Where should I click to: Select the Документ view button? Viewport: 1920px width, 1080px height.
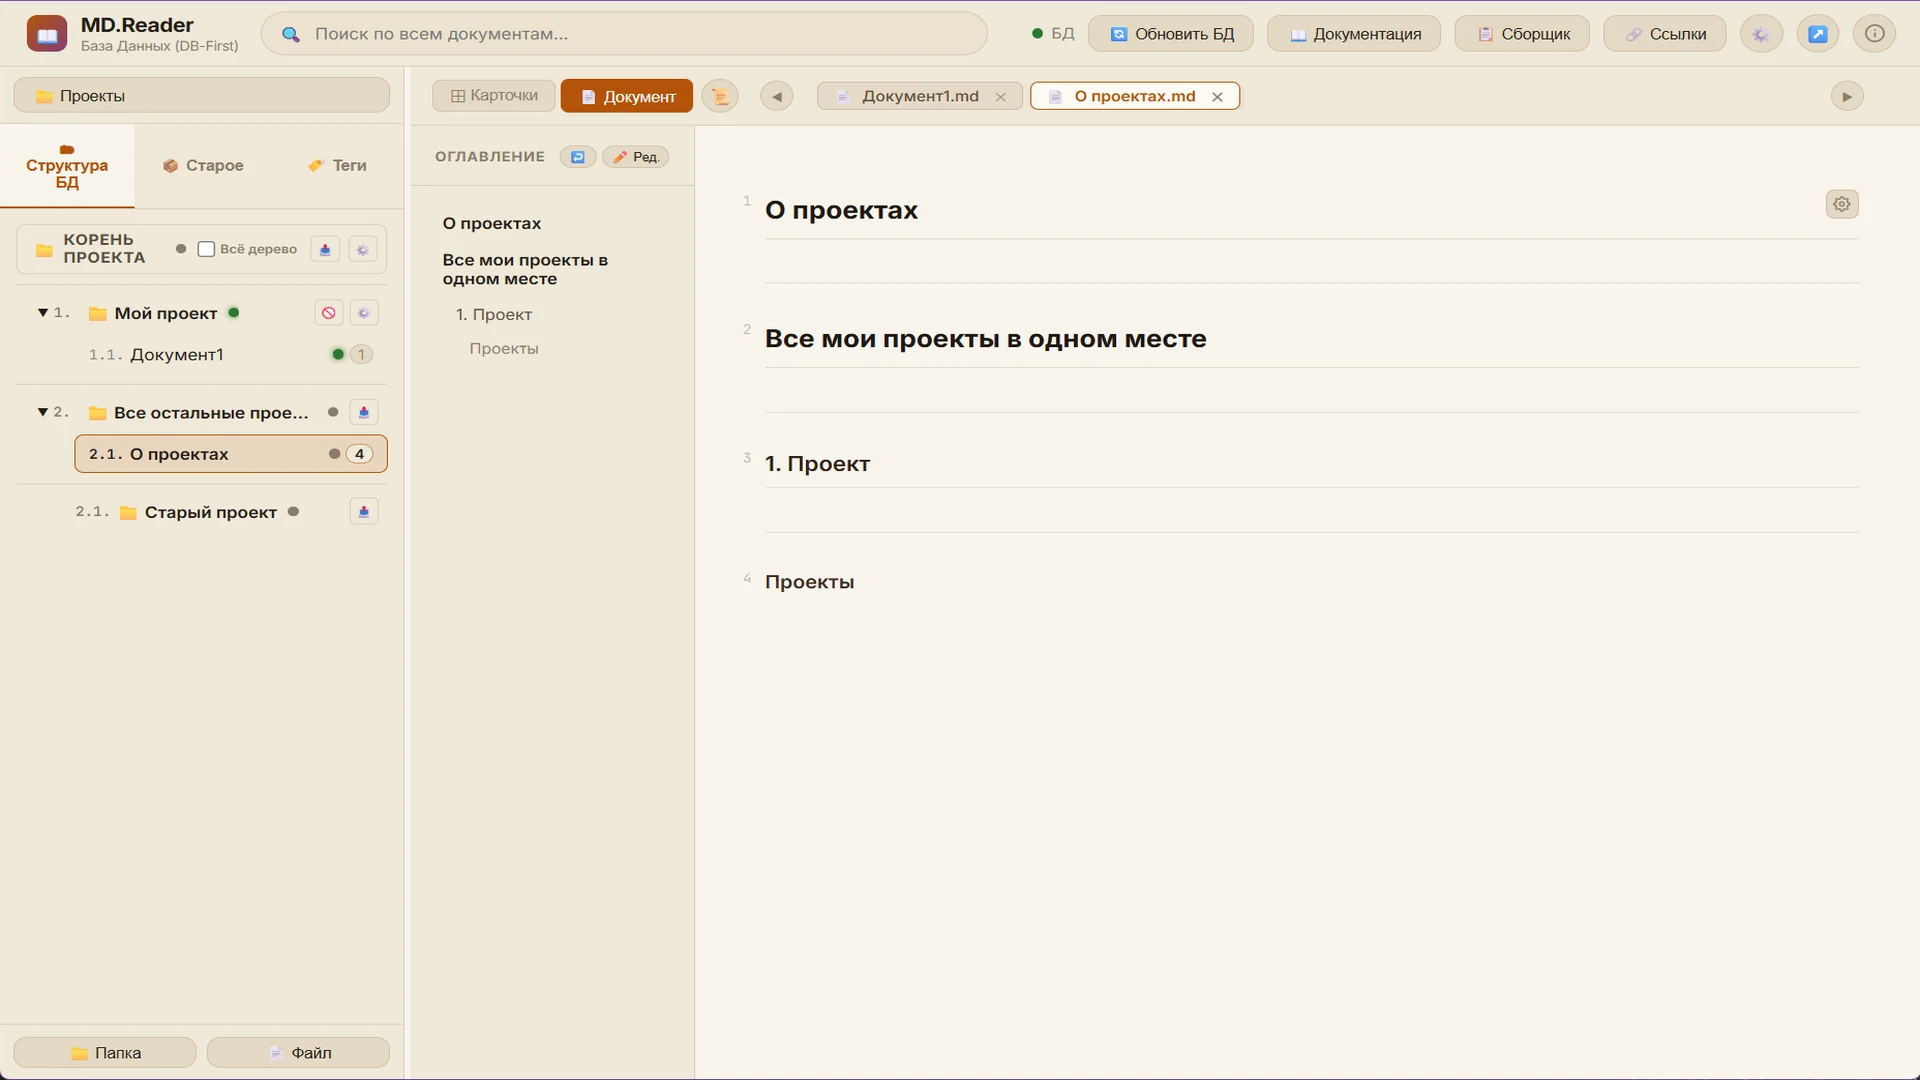[x=627, y=96]
